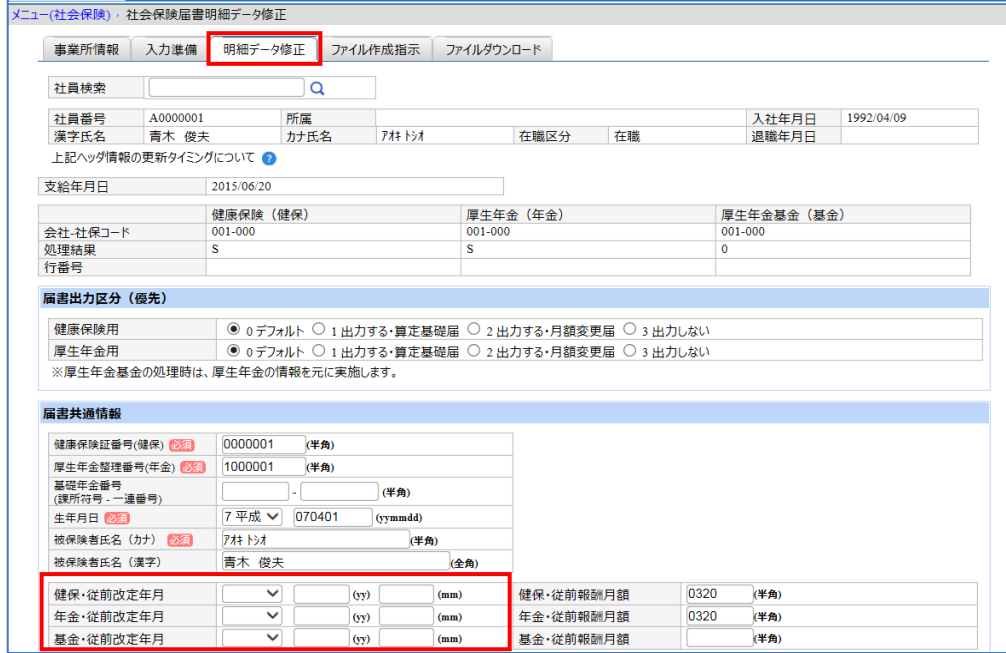Open the 基金・従前改定年月 era dropdown
The image size is (1006, 653).
tap(252, 638)
